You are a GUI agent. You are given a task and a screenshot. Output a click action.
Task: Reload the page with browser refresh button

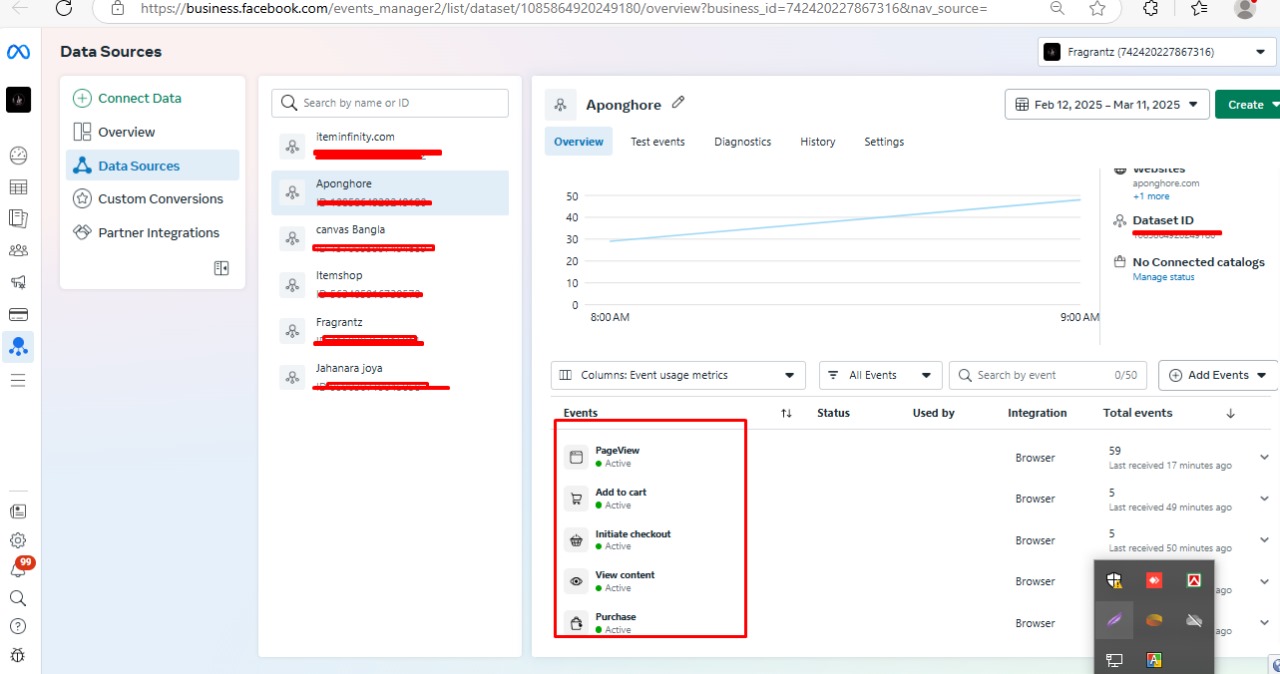click(64, 8)
